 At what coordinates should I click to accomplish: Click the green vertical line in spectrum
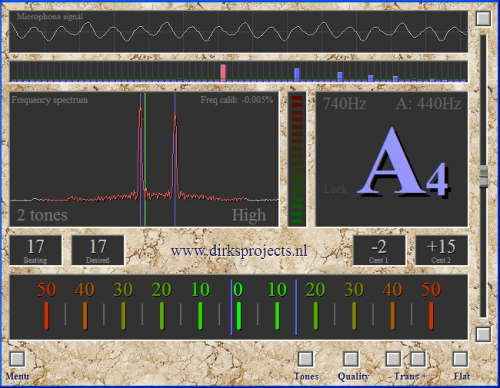tap(145, 159)
